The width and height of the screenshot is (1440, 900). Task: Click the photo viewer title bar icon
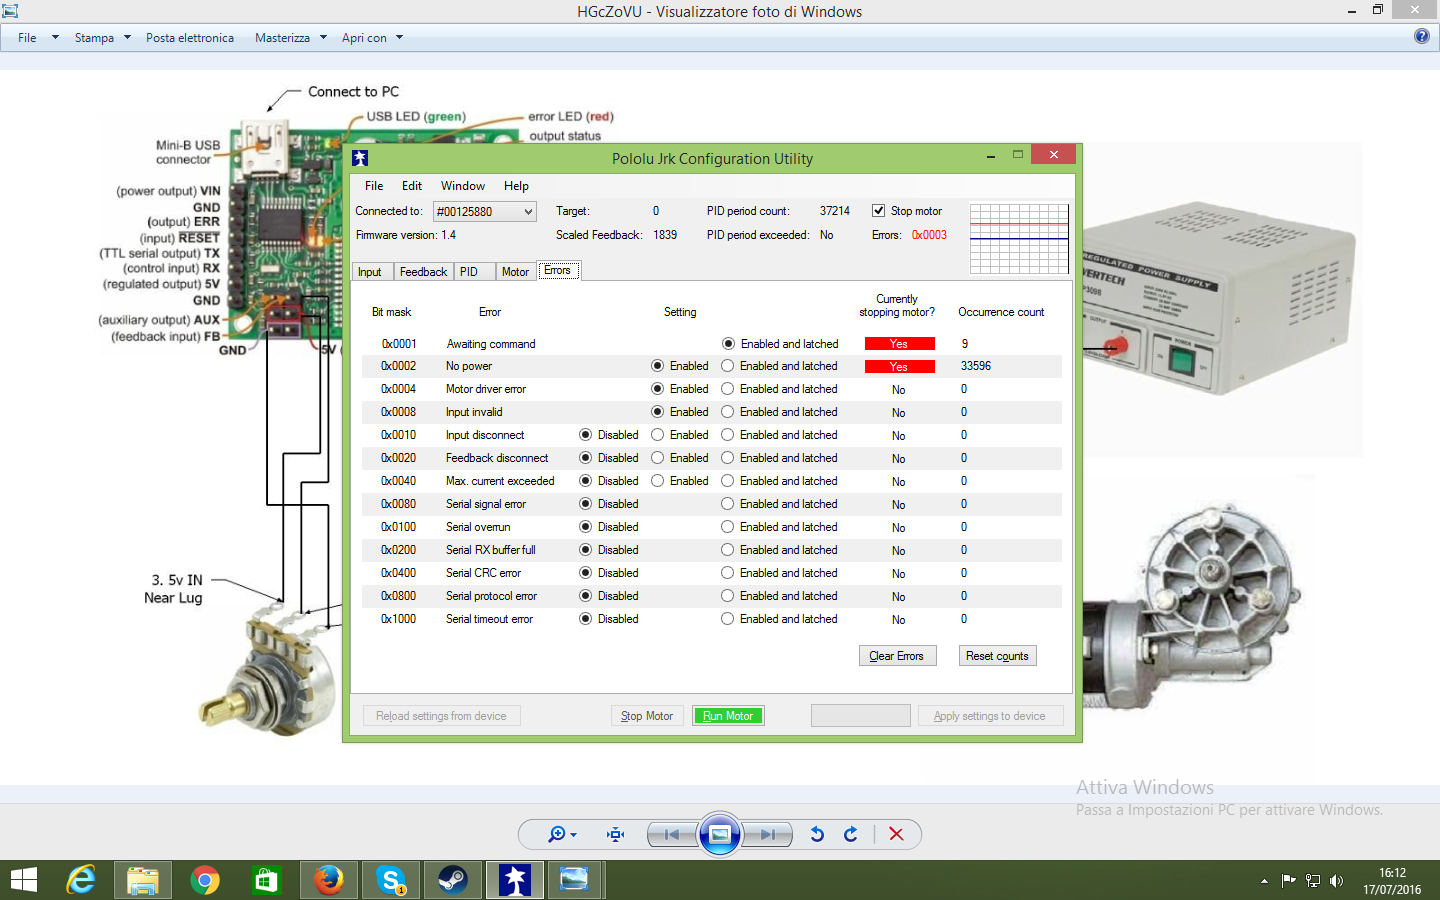click(10, 11)
